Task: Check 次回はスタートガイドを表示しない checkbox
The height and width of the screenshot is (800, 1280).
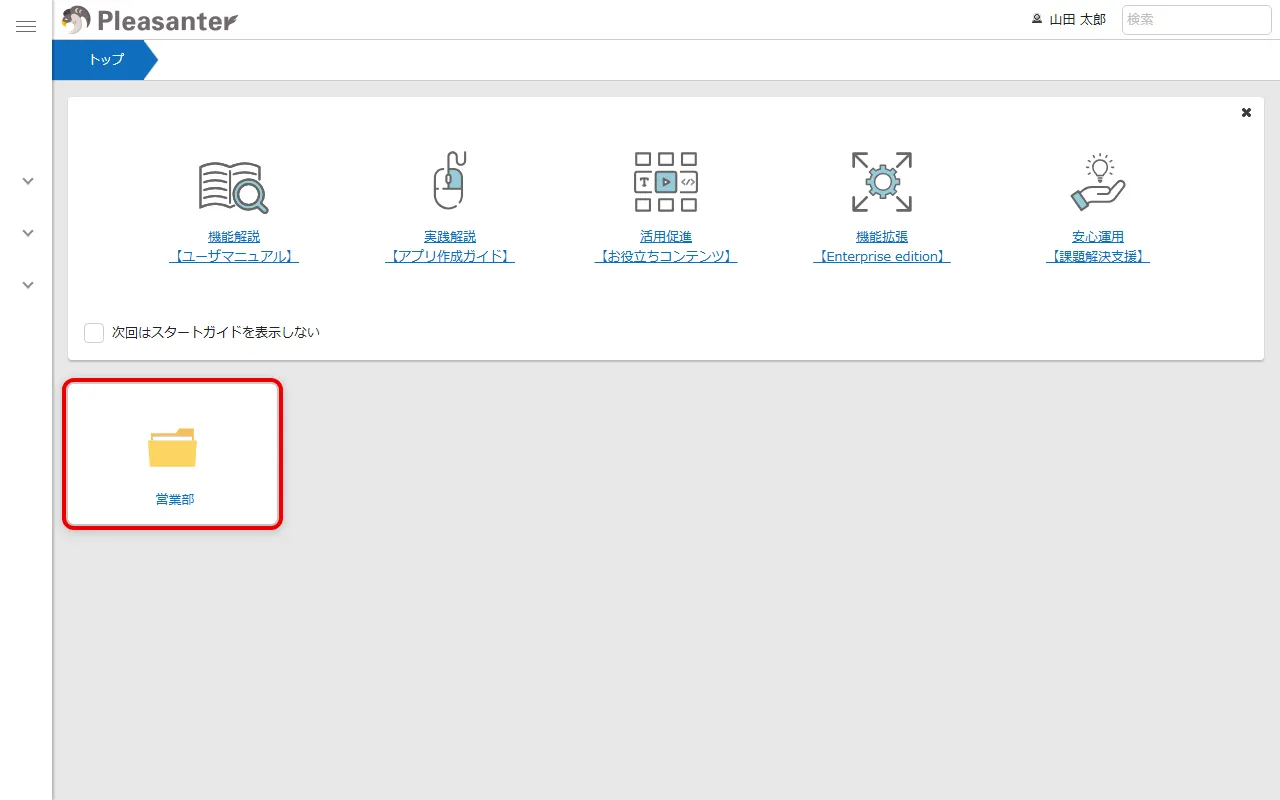Action: pyautogui.click(x=94, y=332)
